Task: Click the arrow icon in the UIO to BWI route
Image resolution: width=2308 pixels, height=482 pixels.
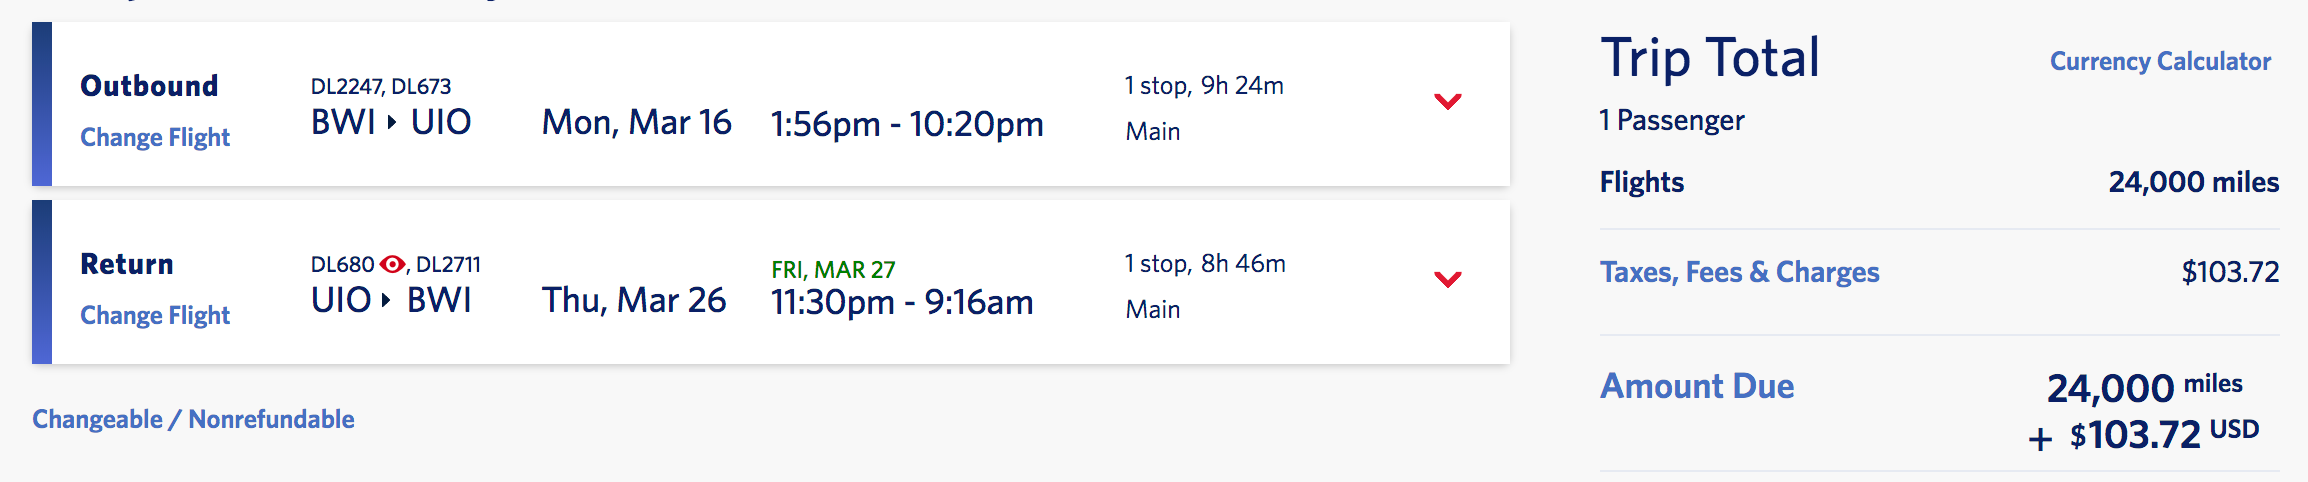Action: coord(387,300)
